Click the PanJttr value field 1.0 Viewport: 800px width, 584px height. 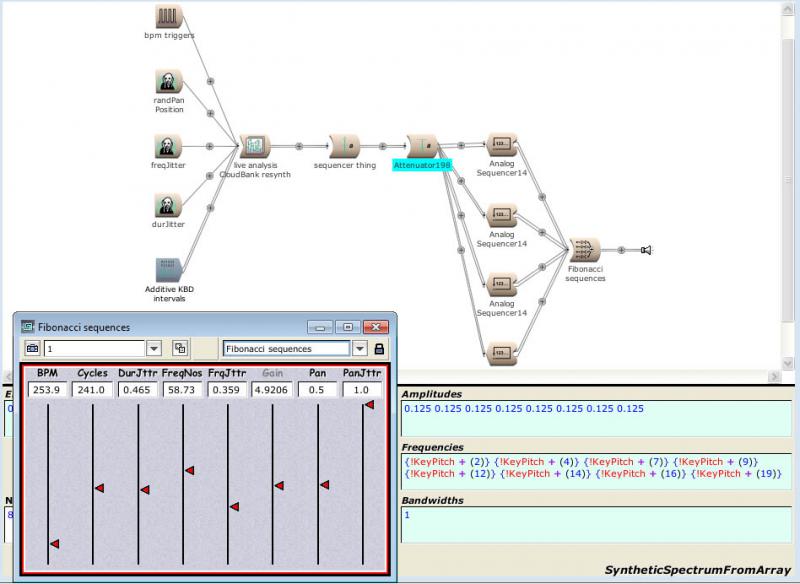coord(362,390)
